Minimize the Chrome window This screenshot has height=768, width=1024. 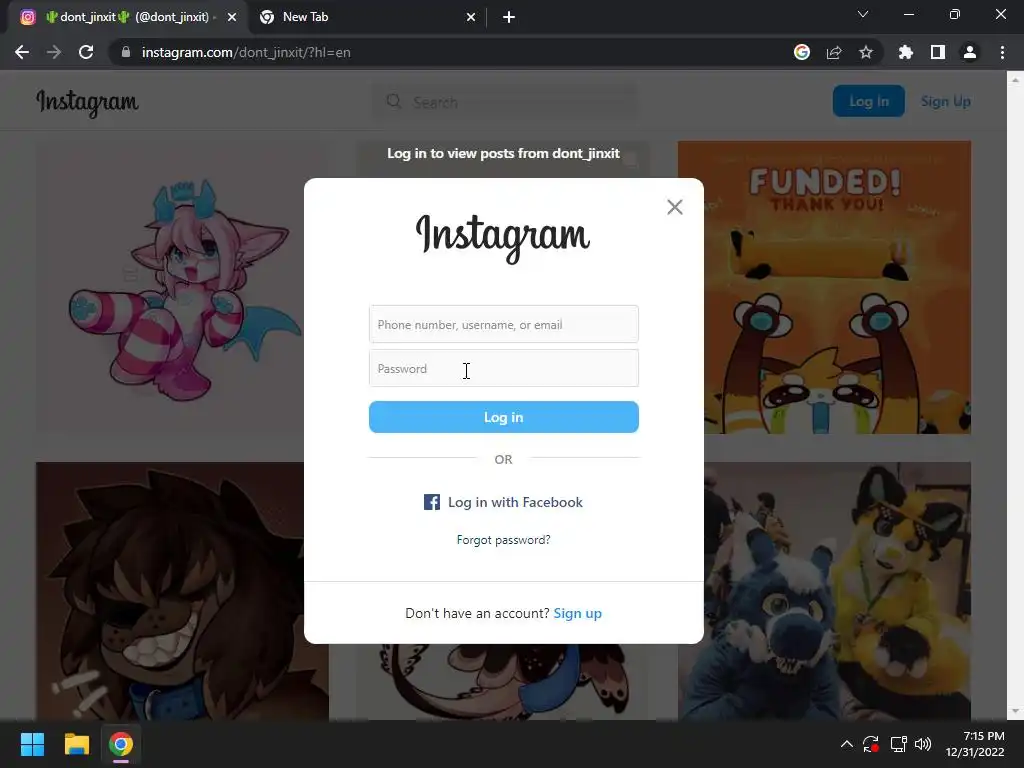click(x=908, y=14)
